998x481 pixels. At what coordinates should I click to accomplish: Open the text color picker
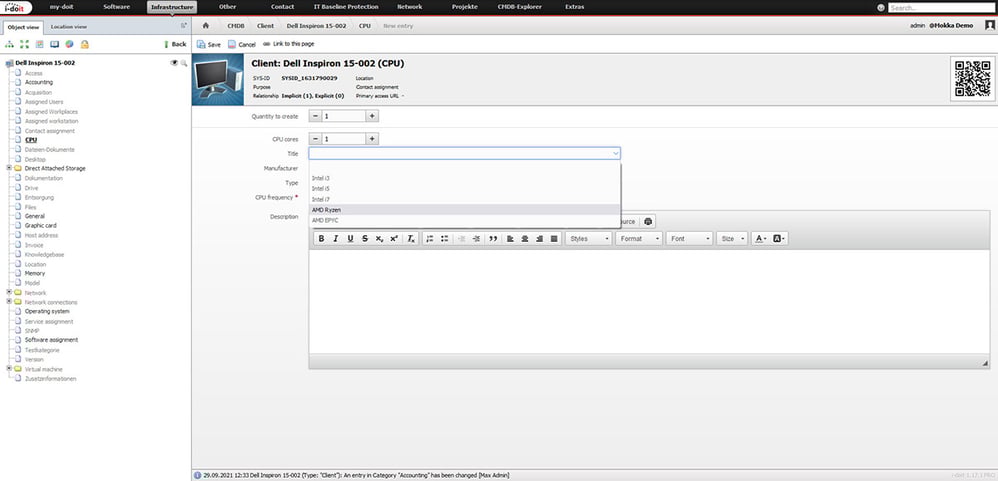[760, 239]
